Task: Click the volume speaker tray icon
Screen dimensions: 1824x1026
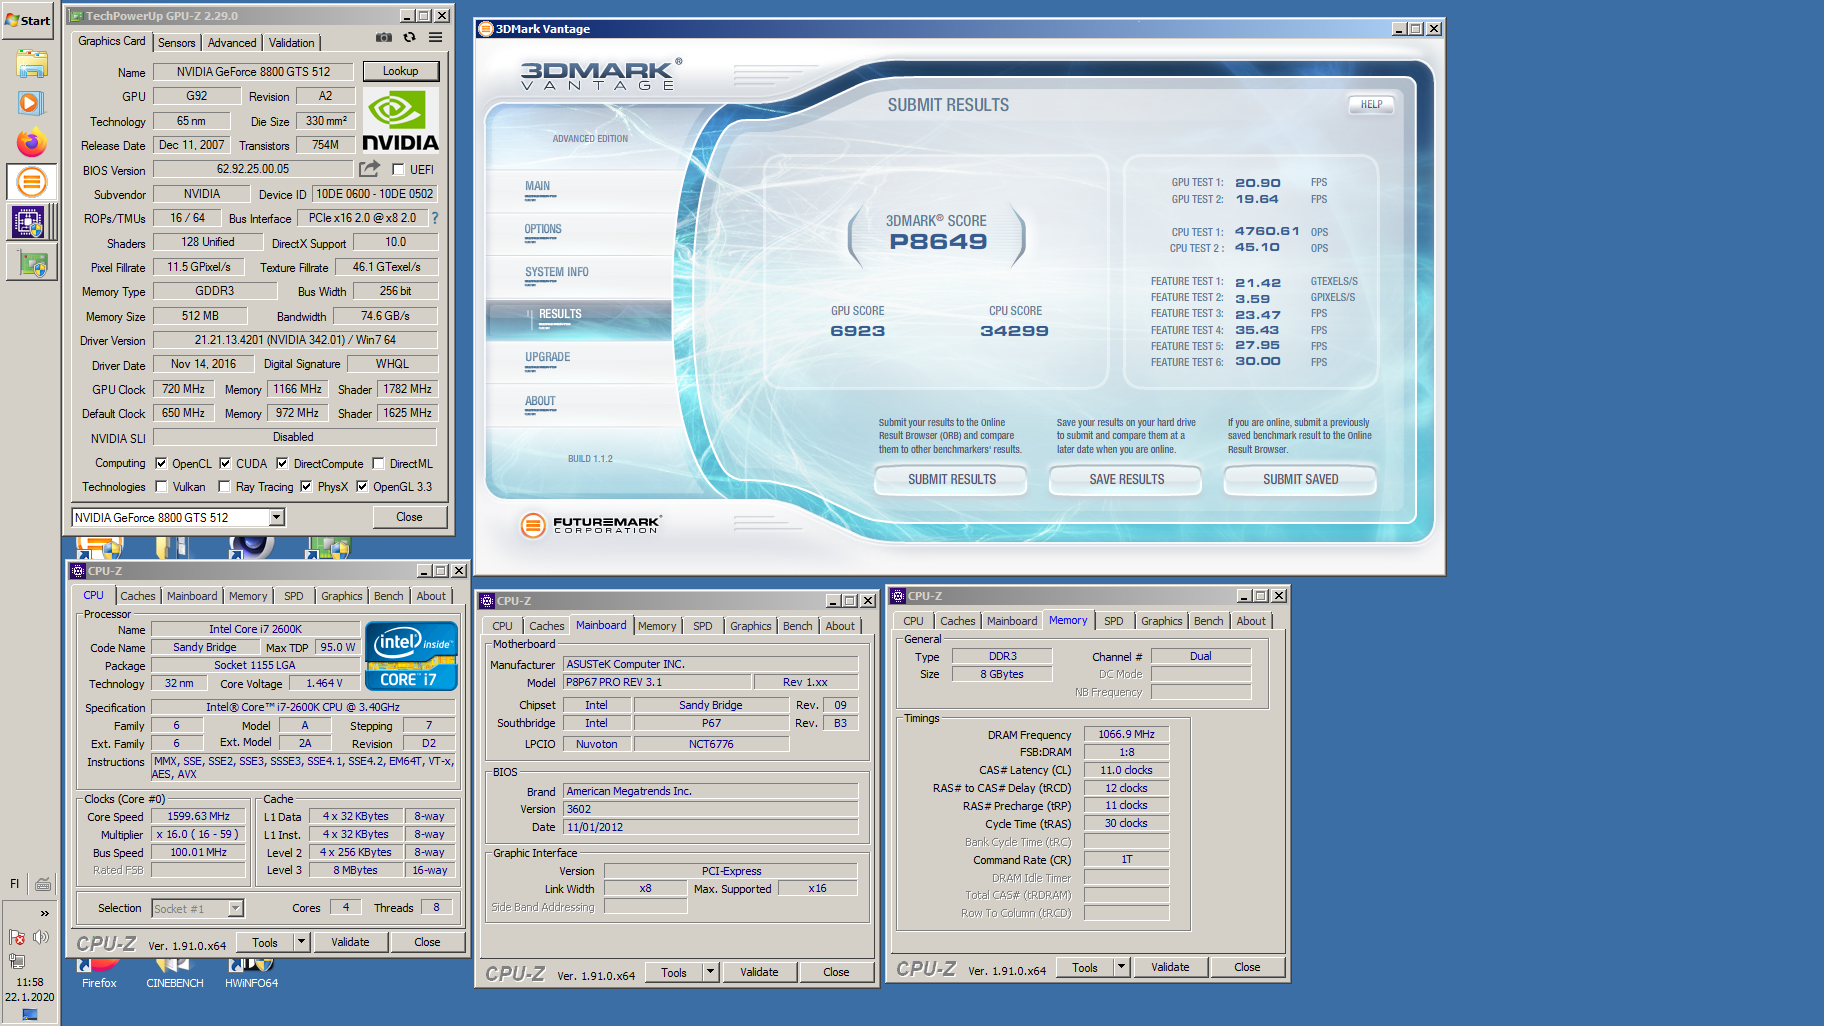Action: pyautogui.click(x=41, y=937)
